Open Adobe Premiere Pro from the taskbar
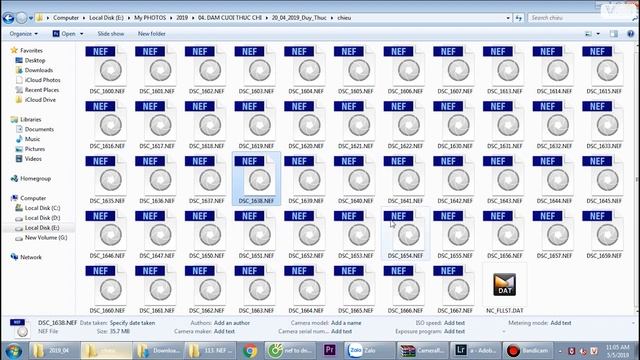Image resolution: width=640 pixels, height=360 pixels. pos(330,351)
